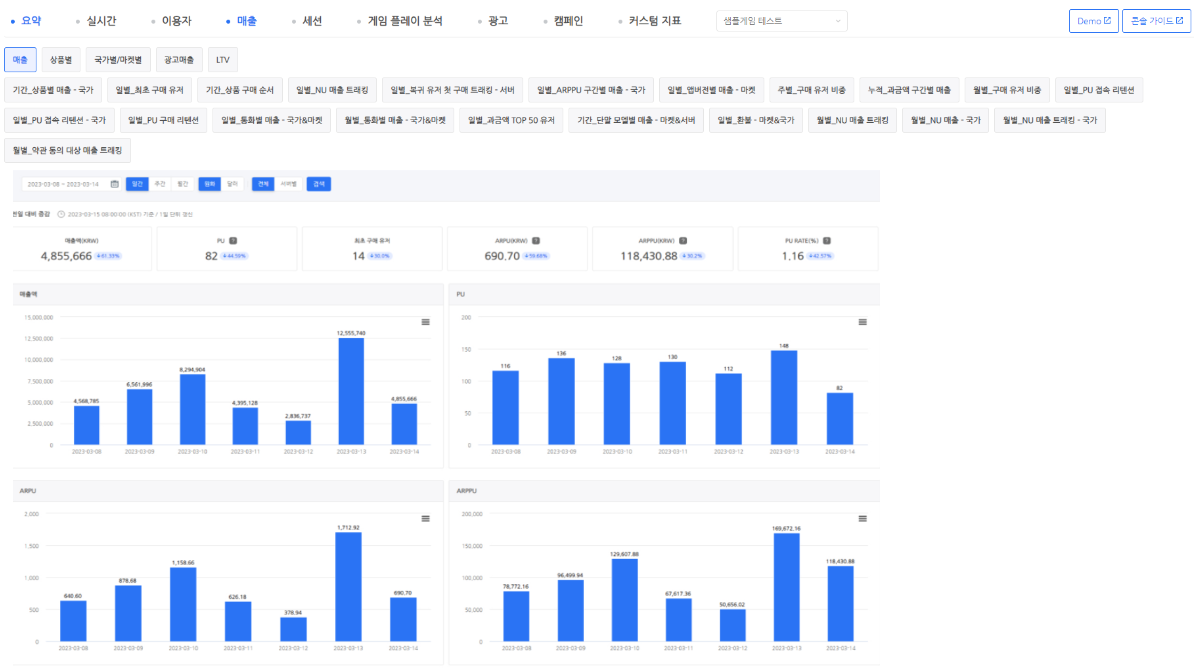This screenshot has height=669, width=1194.
Task: Open the date range calendar icon
Action: coord(114,184)
